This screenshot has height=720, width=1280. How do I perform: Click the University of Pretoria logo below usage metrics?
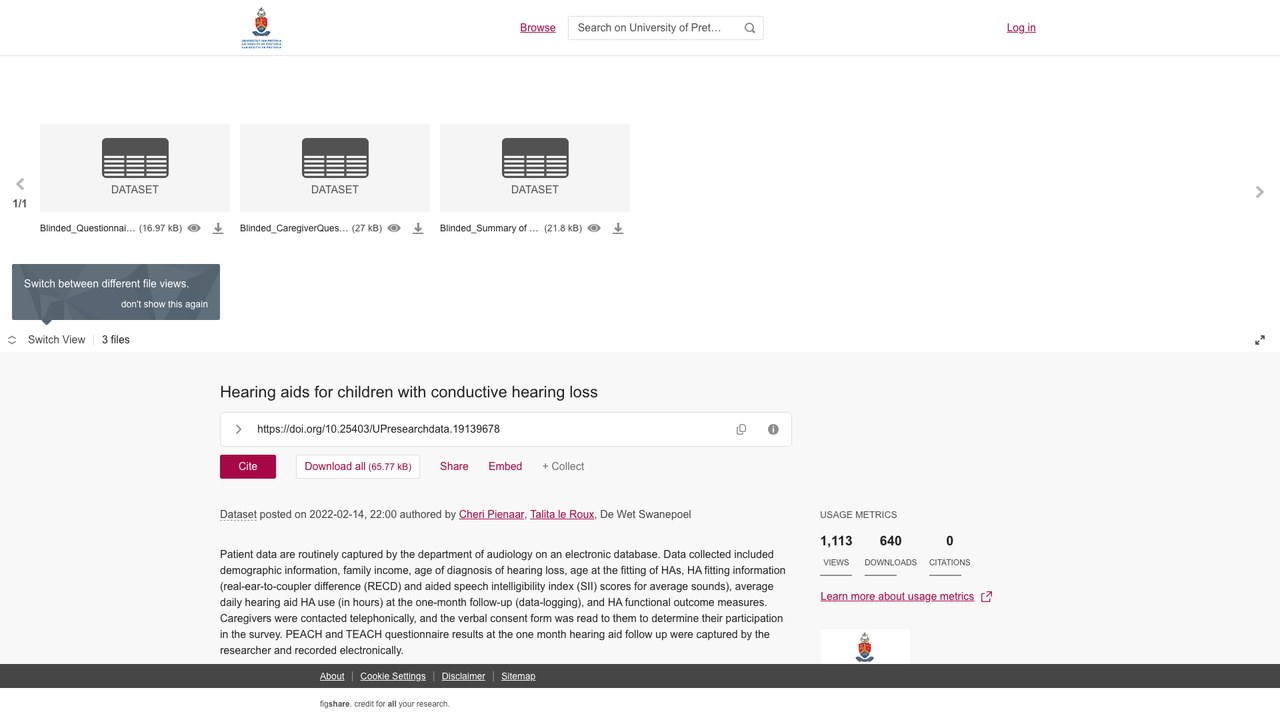(865, 647)
